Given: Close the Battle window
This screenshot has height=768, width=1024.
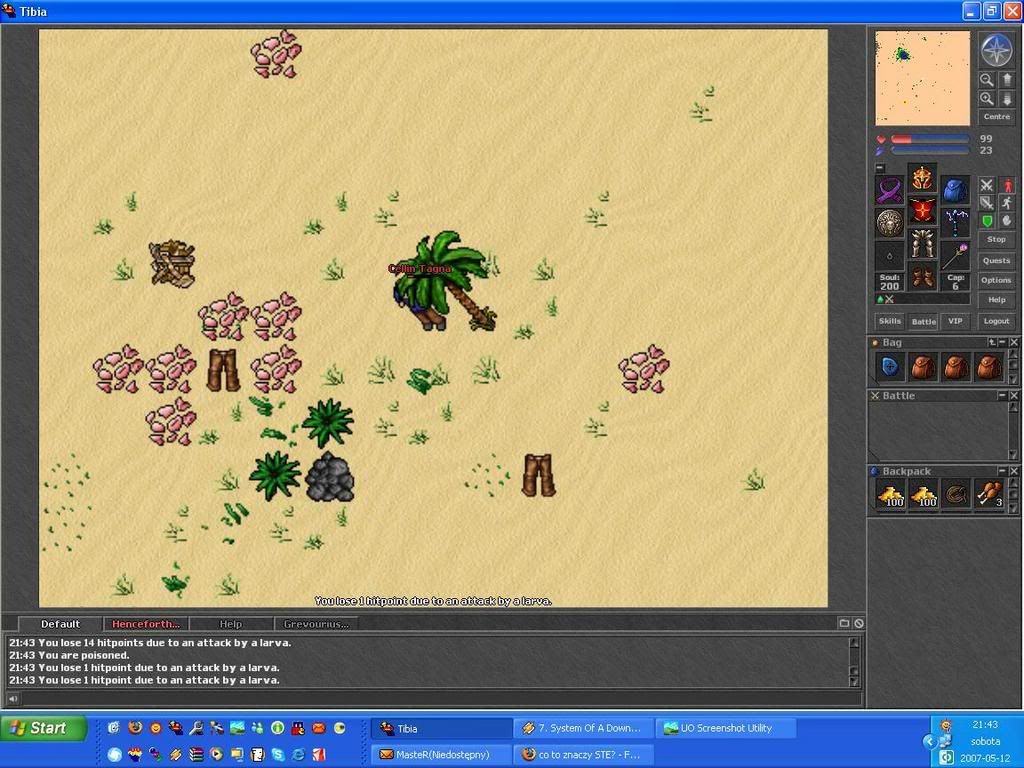Looking at the screenshot, I should tap(1014, 396).
